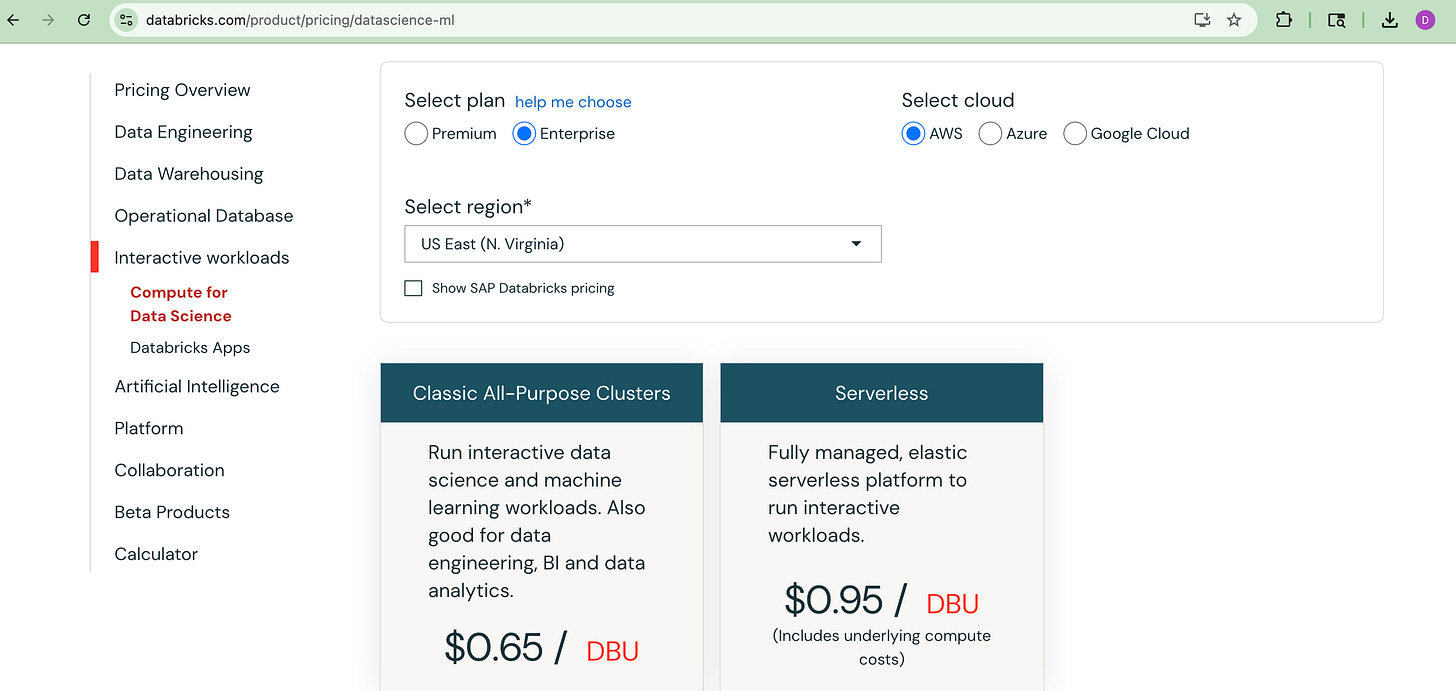Screen dimensions: 1456x691
Task: Open the profile avatar D
Action: point(1425,20)
